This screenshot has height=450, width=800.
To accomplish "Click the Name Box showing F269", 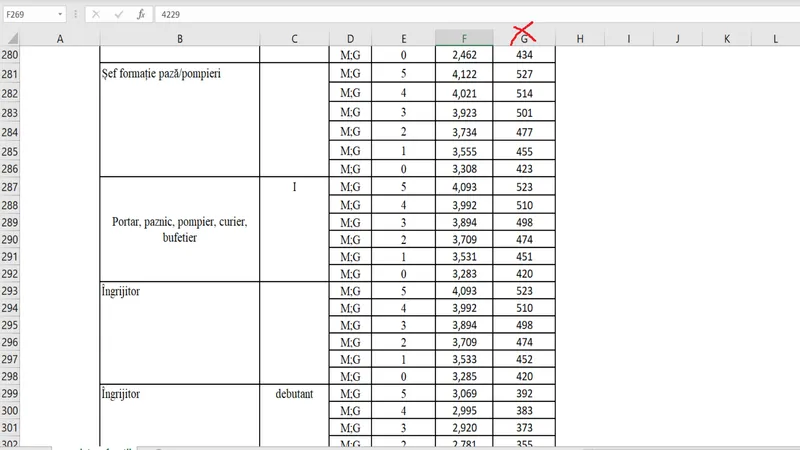I will pyautogui.click(x=28, y=15).
